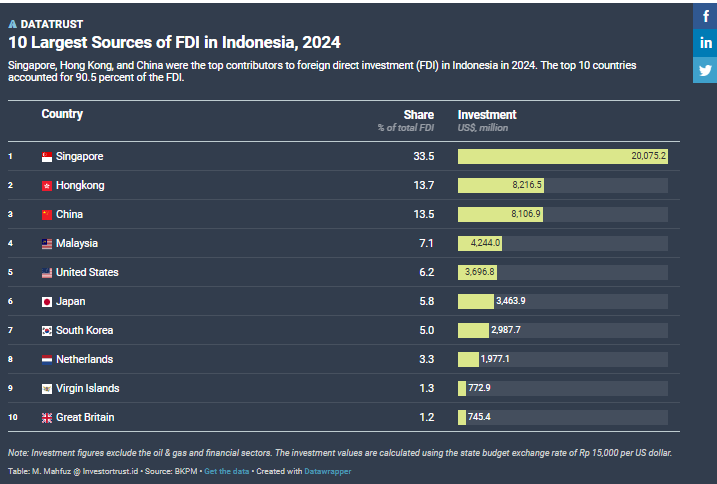This screenshot has width=717, height=484.
Task: Sort table by Investment column header
Action: pyautogui.click(x=487, y=115)
